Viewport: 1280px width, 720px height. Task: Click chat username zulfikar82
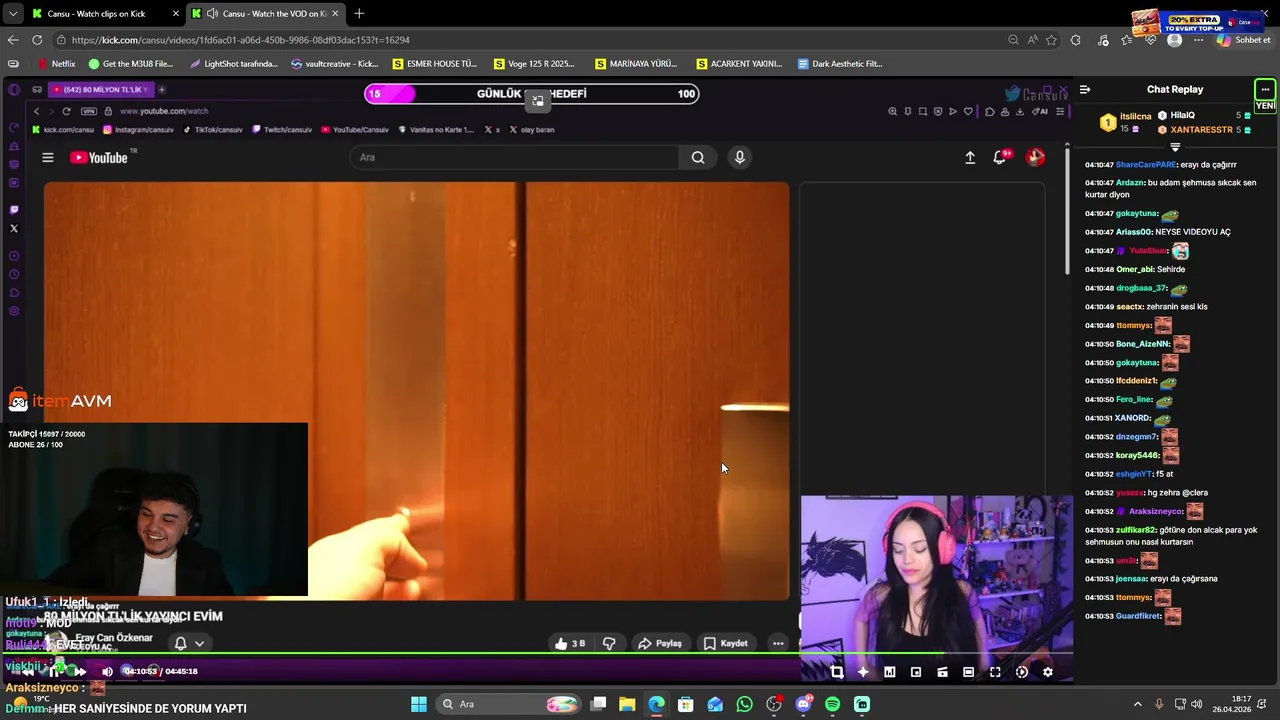[x=1136, y=529]
